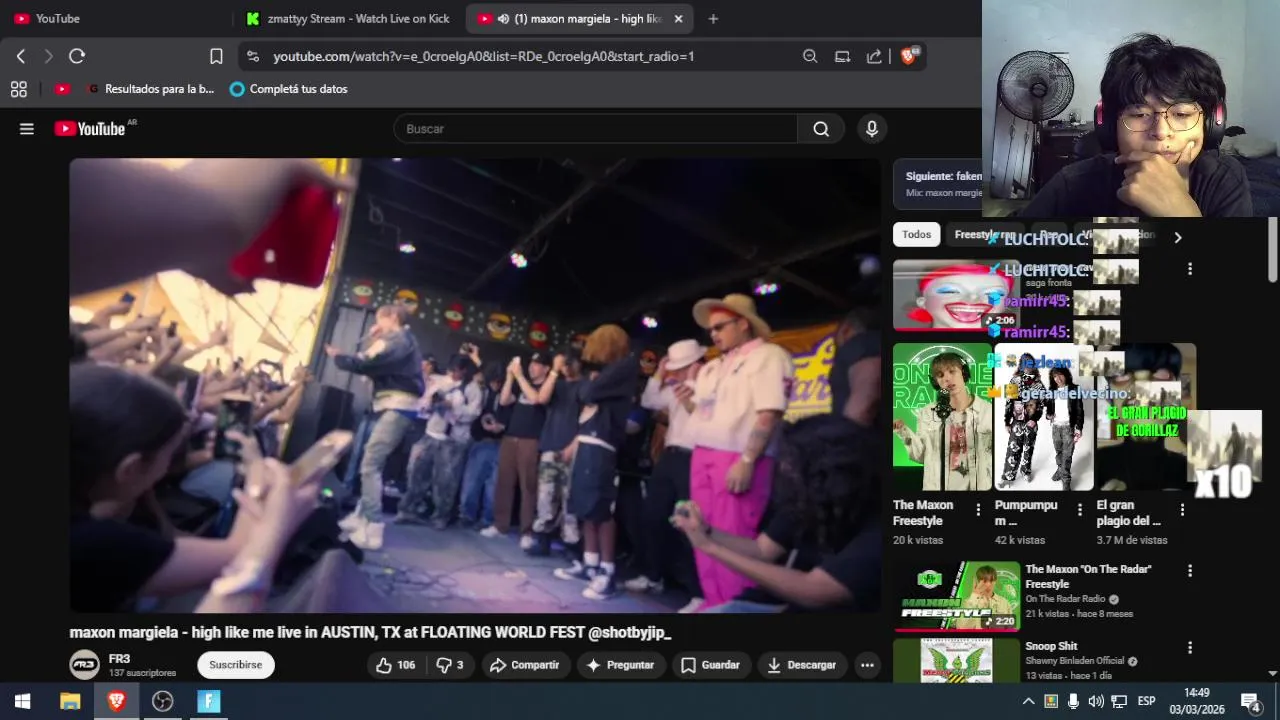The image size is (1280, 720).
Task: Open the Resultados para la b... bookmark
Action: tap(150, 89)
